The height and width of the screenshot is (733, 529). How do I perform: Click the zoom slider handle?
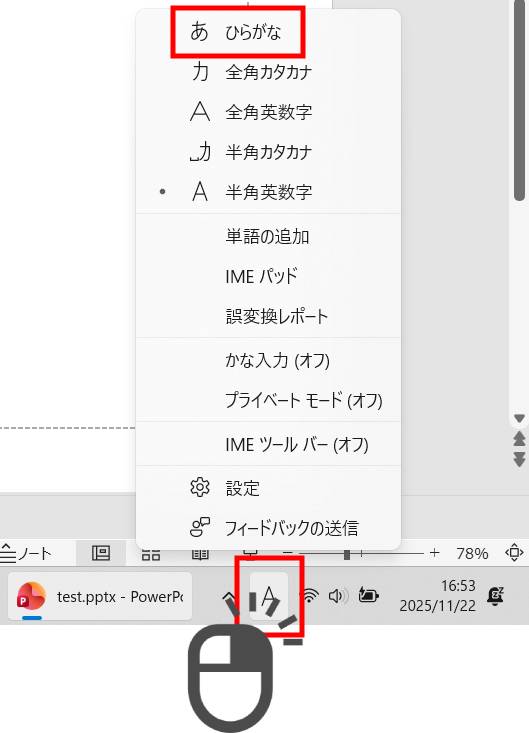(347, 554)
